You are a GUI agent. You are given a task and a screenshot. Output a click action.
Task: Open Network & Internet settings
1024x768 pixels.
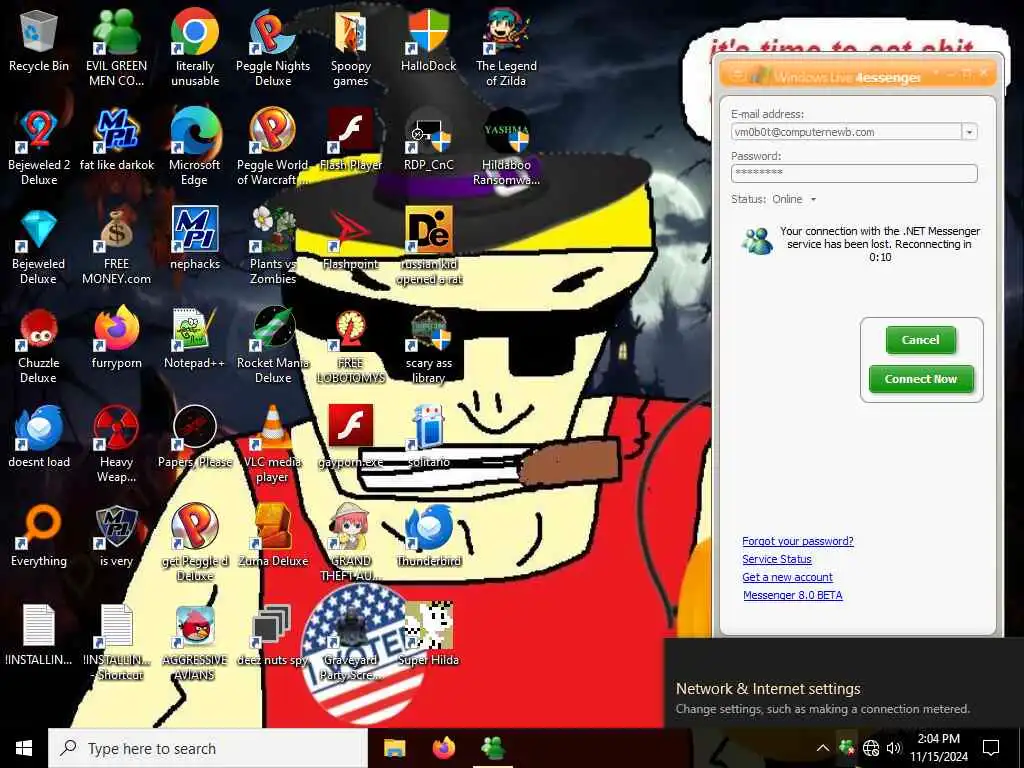(768, 688)
